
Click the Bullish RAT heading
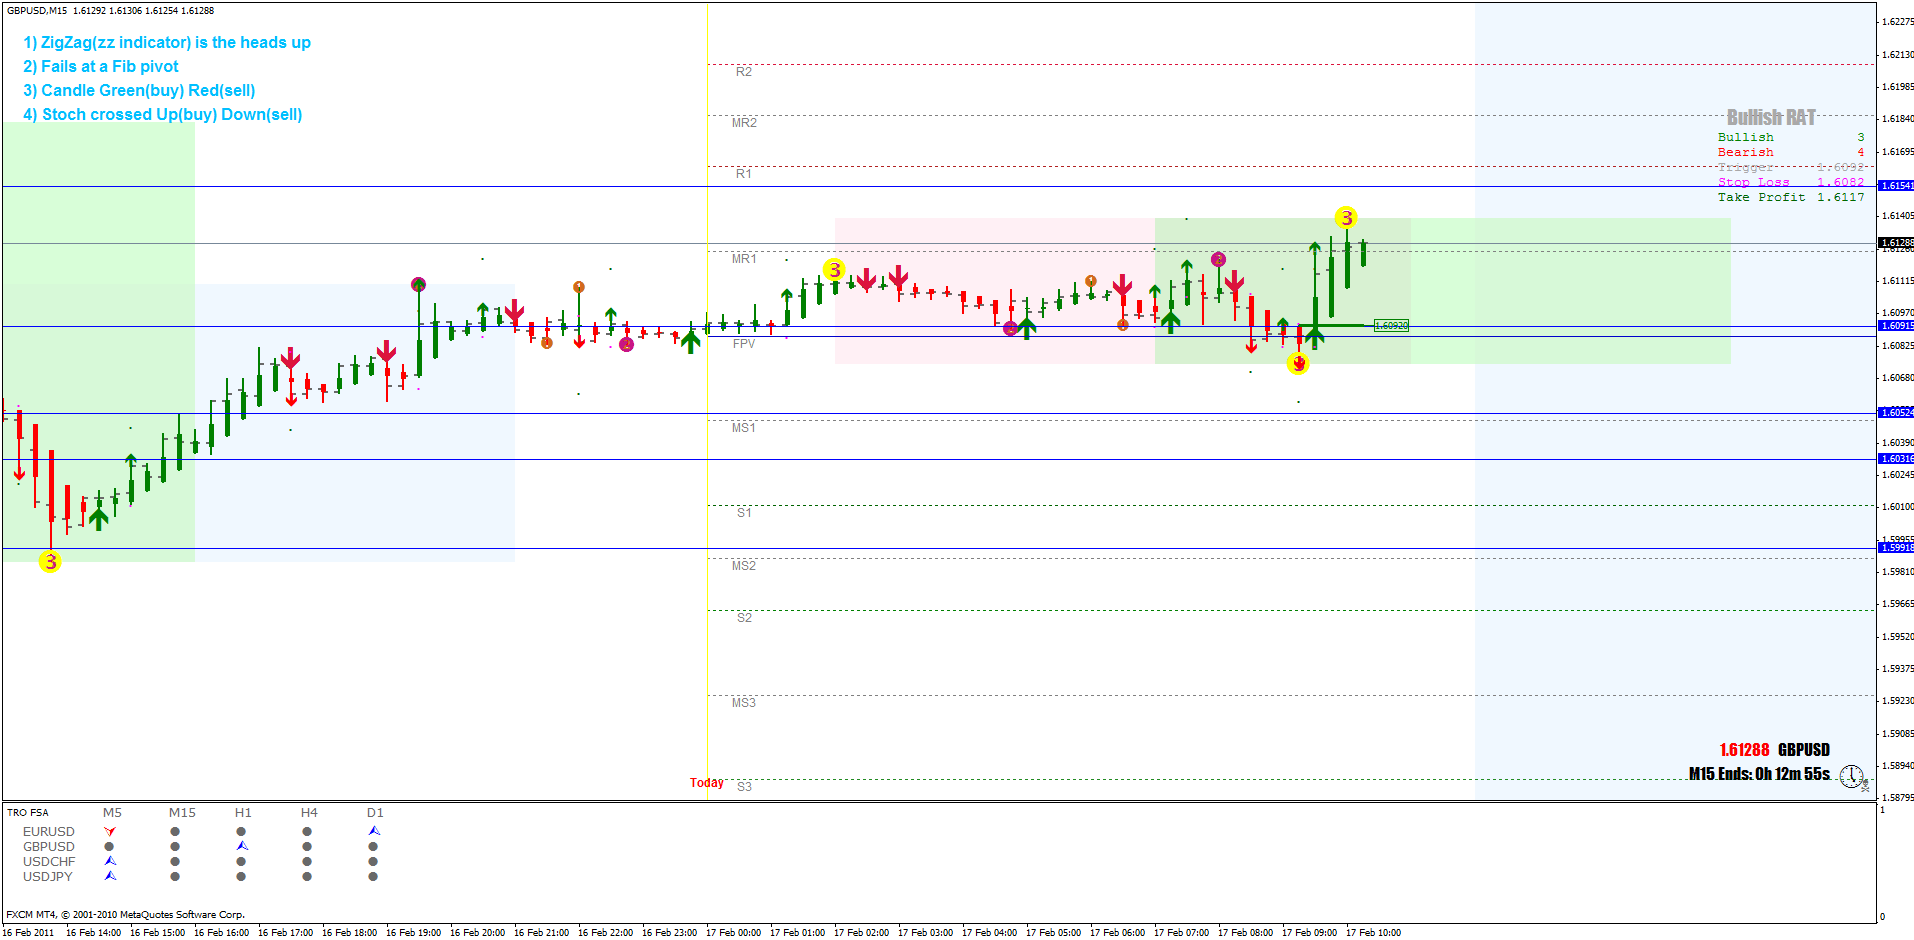[1771, 118]
